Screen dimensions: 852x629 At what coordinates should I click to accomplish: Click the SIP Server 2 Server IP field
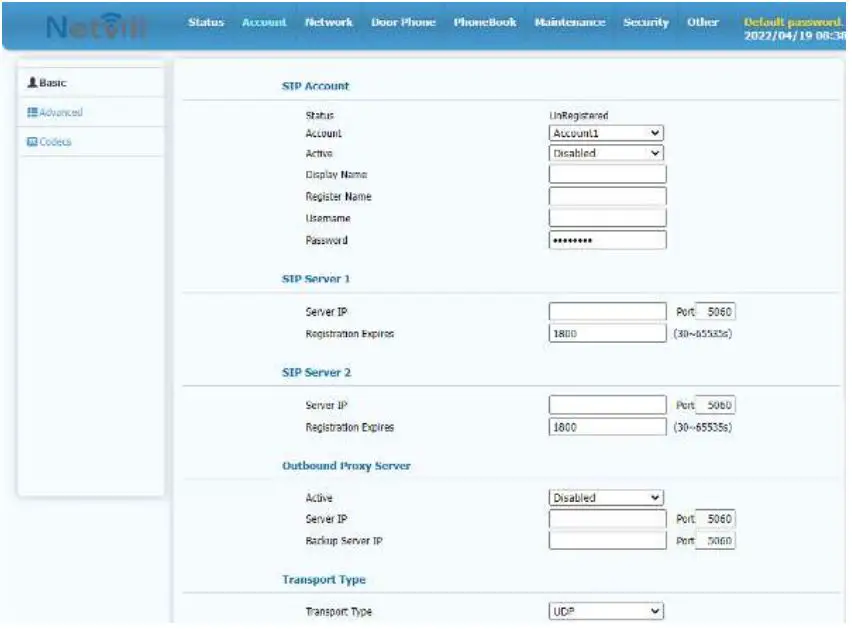pos(607,405)
